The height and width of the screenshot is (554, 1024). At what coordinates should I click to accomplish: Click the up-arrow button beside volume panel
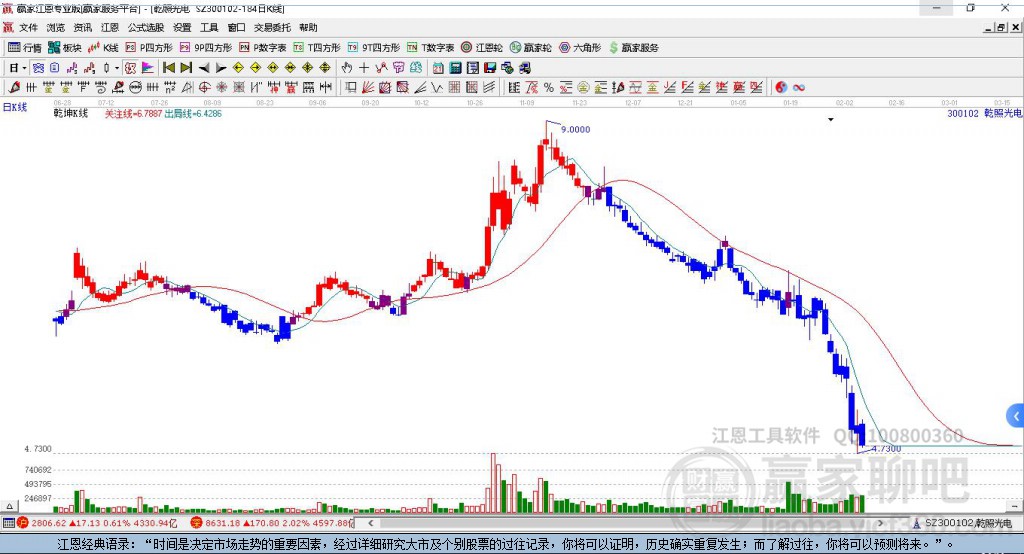pyautogui.click(x=9, y=506)
